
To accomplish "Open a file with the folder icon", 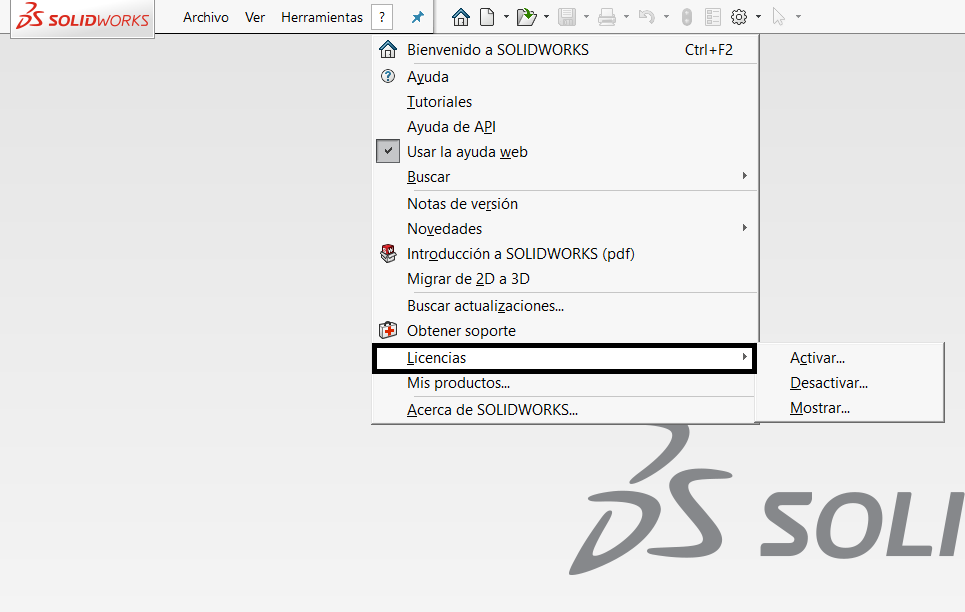I will (x=526, y=17).
